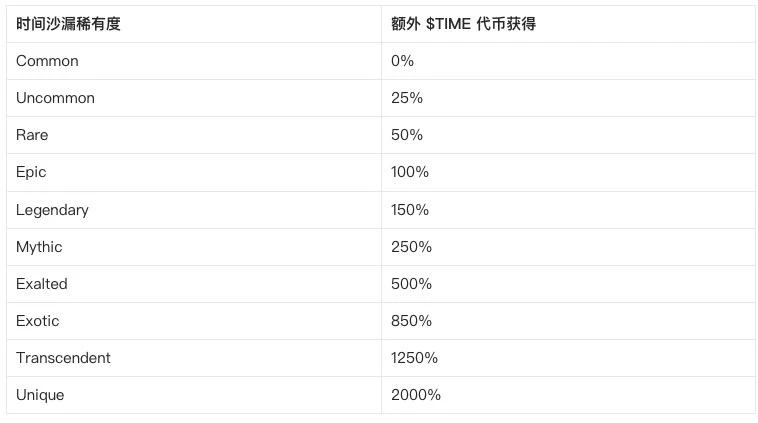Screen dimensions: 758x423
Task: Select the 250% bonus cell
Action: [411, 247]
